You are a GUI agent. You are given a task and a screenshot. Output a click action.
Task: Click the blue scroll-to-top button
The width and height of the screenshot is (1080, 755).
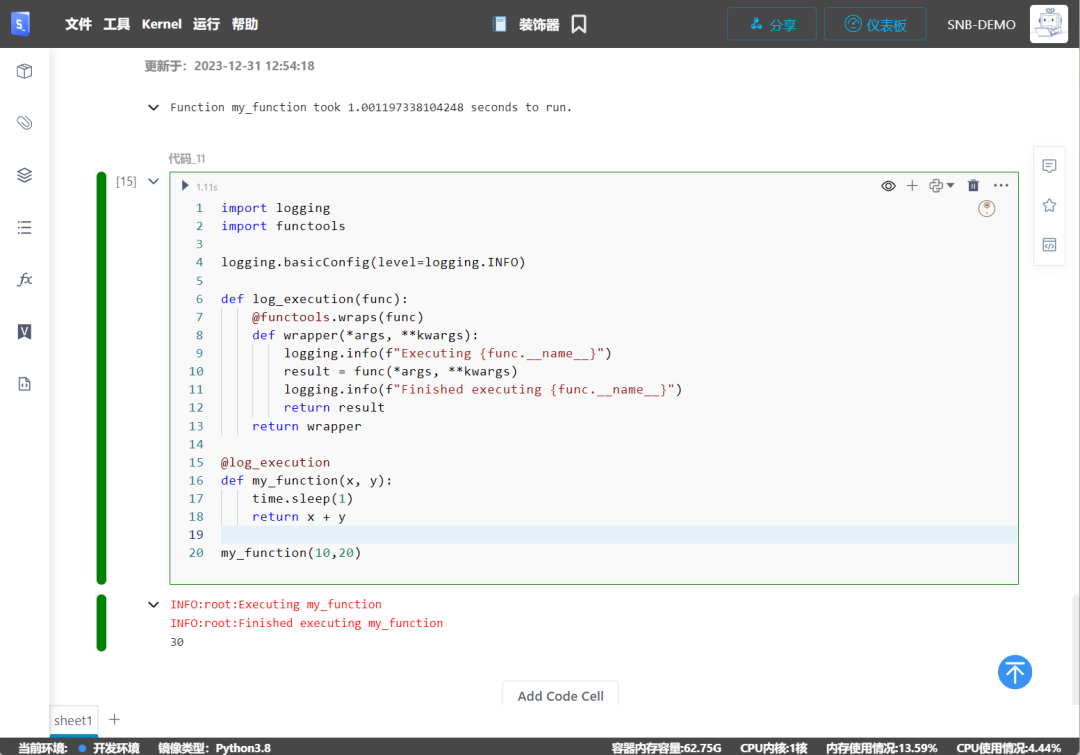(1015, 672)
